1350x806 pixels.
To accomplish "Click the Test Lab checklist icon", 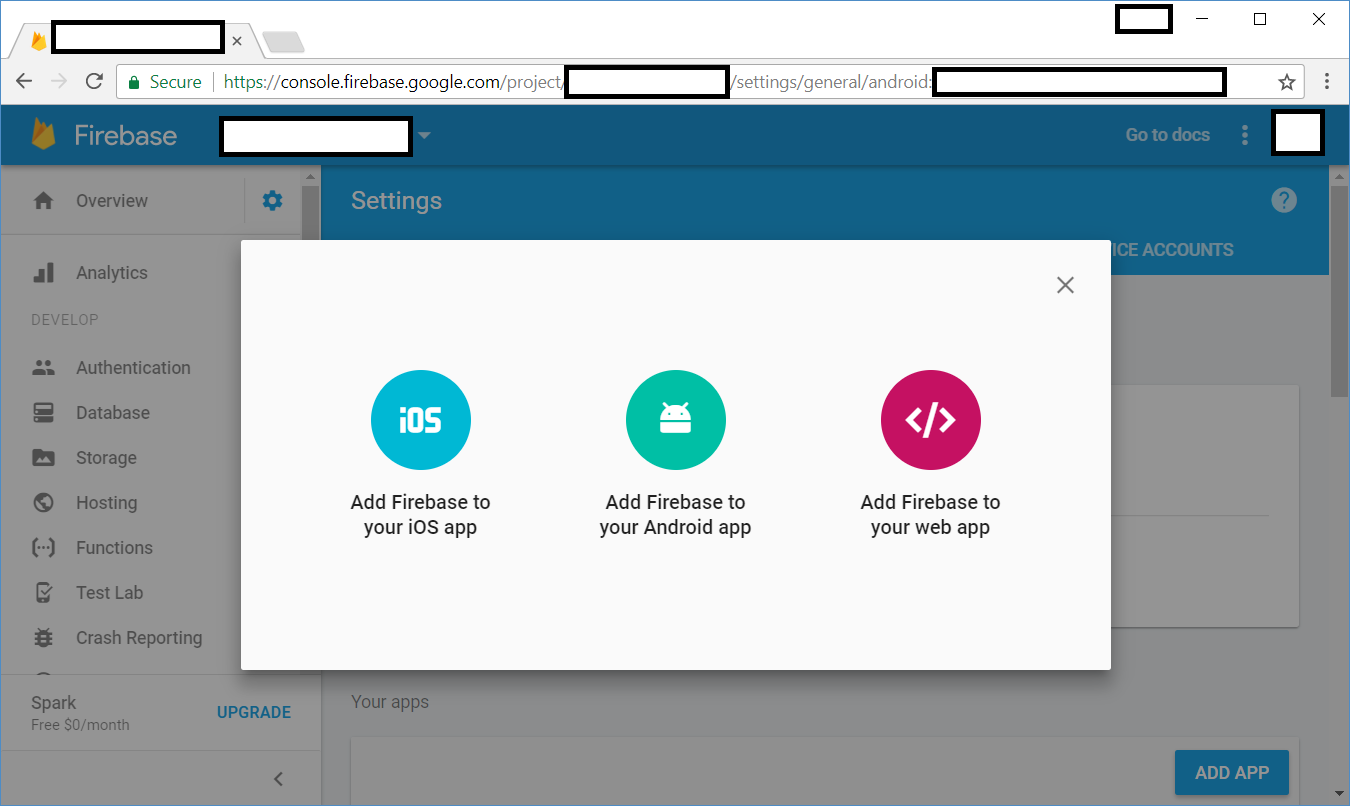I will pos(43,593).
